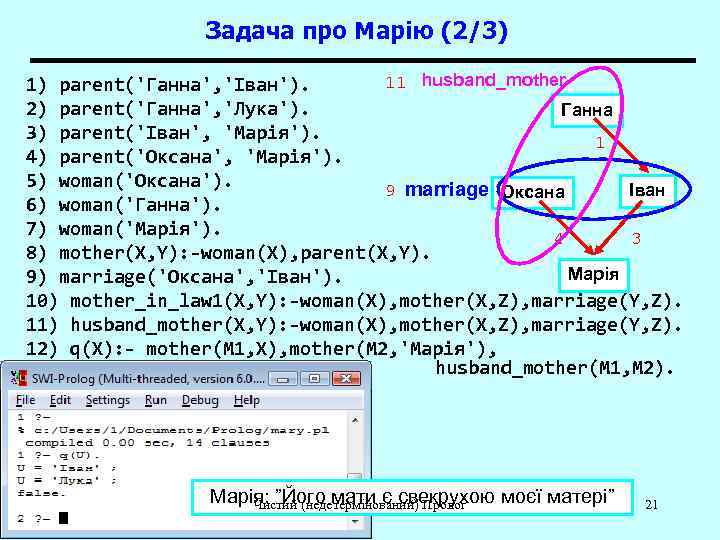Viewport: 720px width, 540px height.
Task: Click line 7 woman('Марія')
Action: coord(124,229)
